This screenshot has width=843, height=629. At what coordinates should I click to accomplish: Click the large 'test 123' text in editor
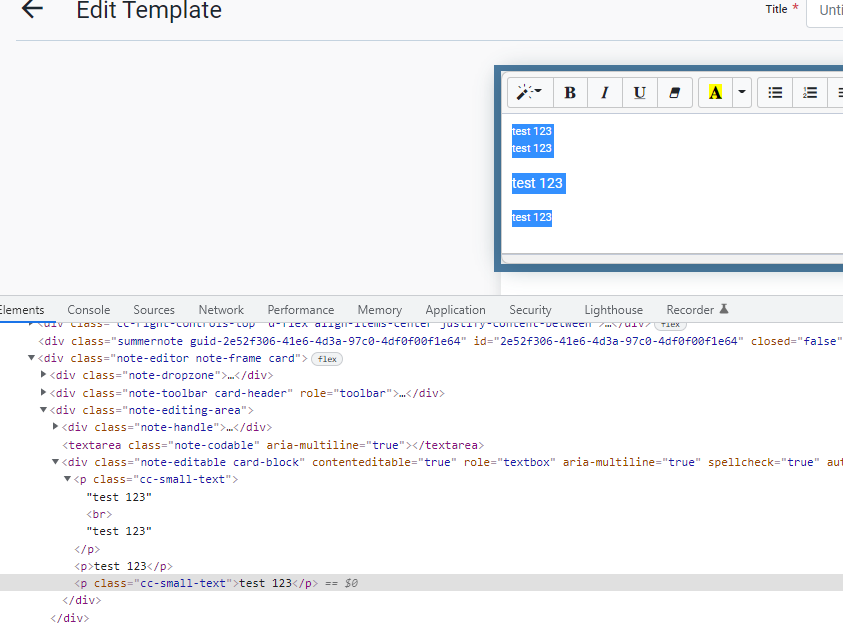pyautogui.click(x=537, y=183)
